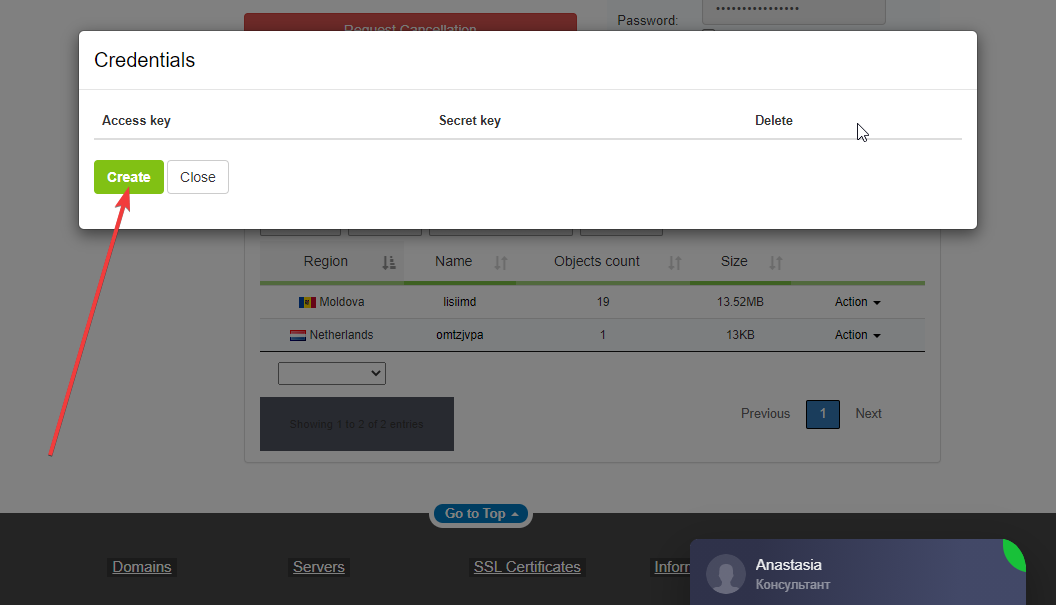Click the green Create button
The image size is (1056, 605).
(x=128, y=177)
